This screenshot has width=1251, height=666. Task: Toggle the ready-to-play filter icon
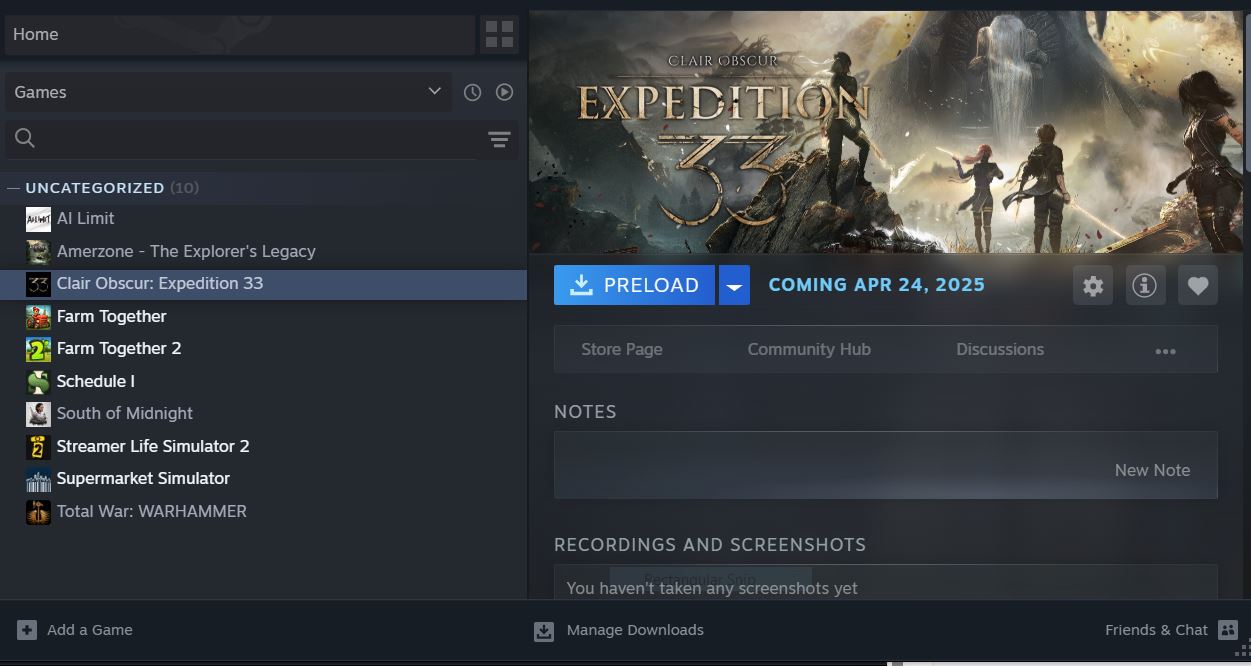point(504,92)
